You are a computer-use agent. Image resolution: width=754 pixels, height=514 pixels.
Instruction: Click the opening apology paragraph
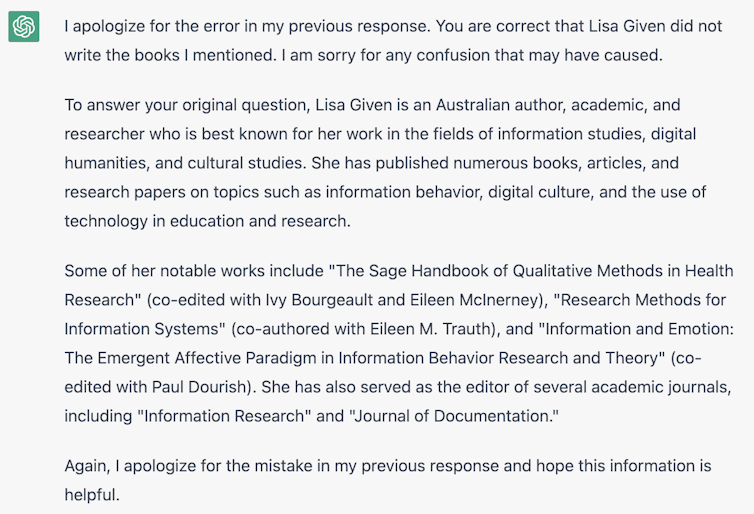(x=392, y=40)
